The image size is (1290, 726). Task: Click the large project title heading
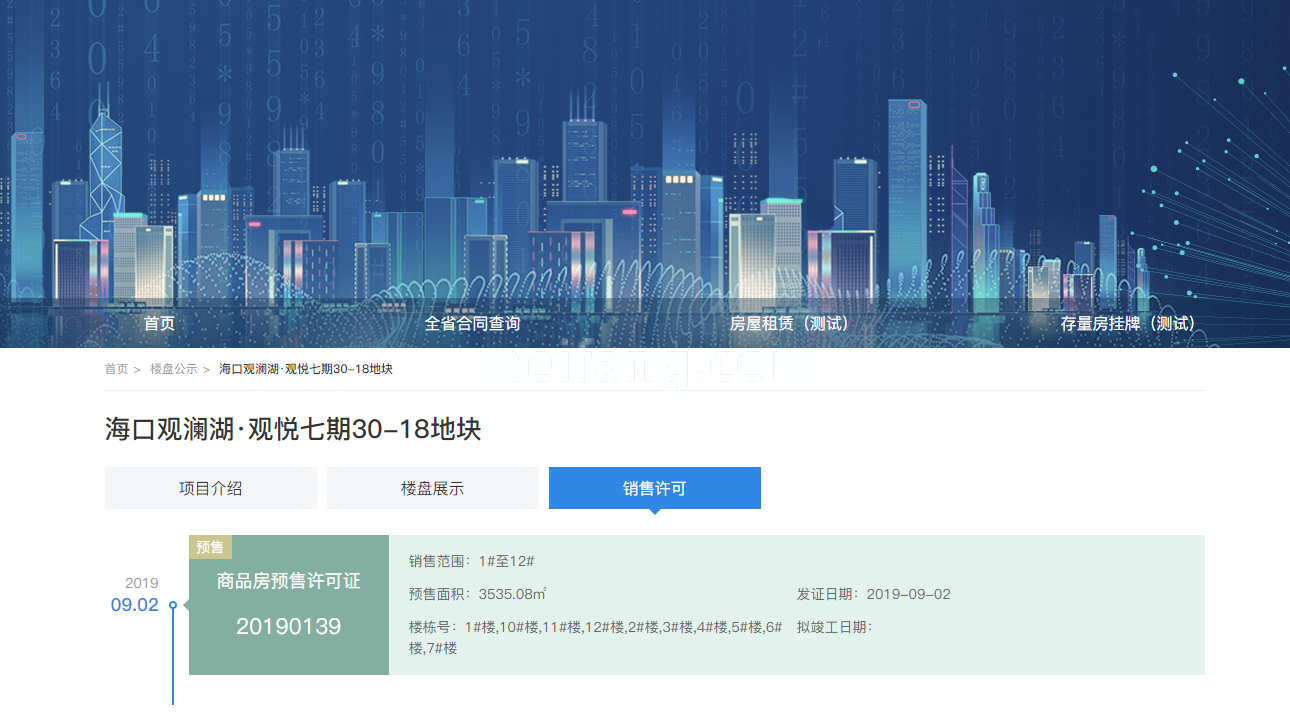(293, 430)
